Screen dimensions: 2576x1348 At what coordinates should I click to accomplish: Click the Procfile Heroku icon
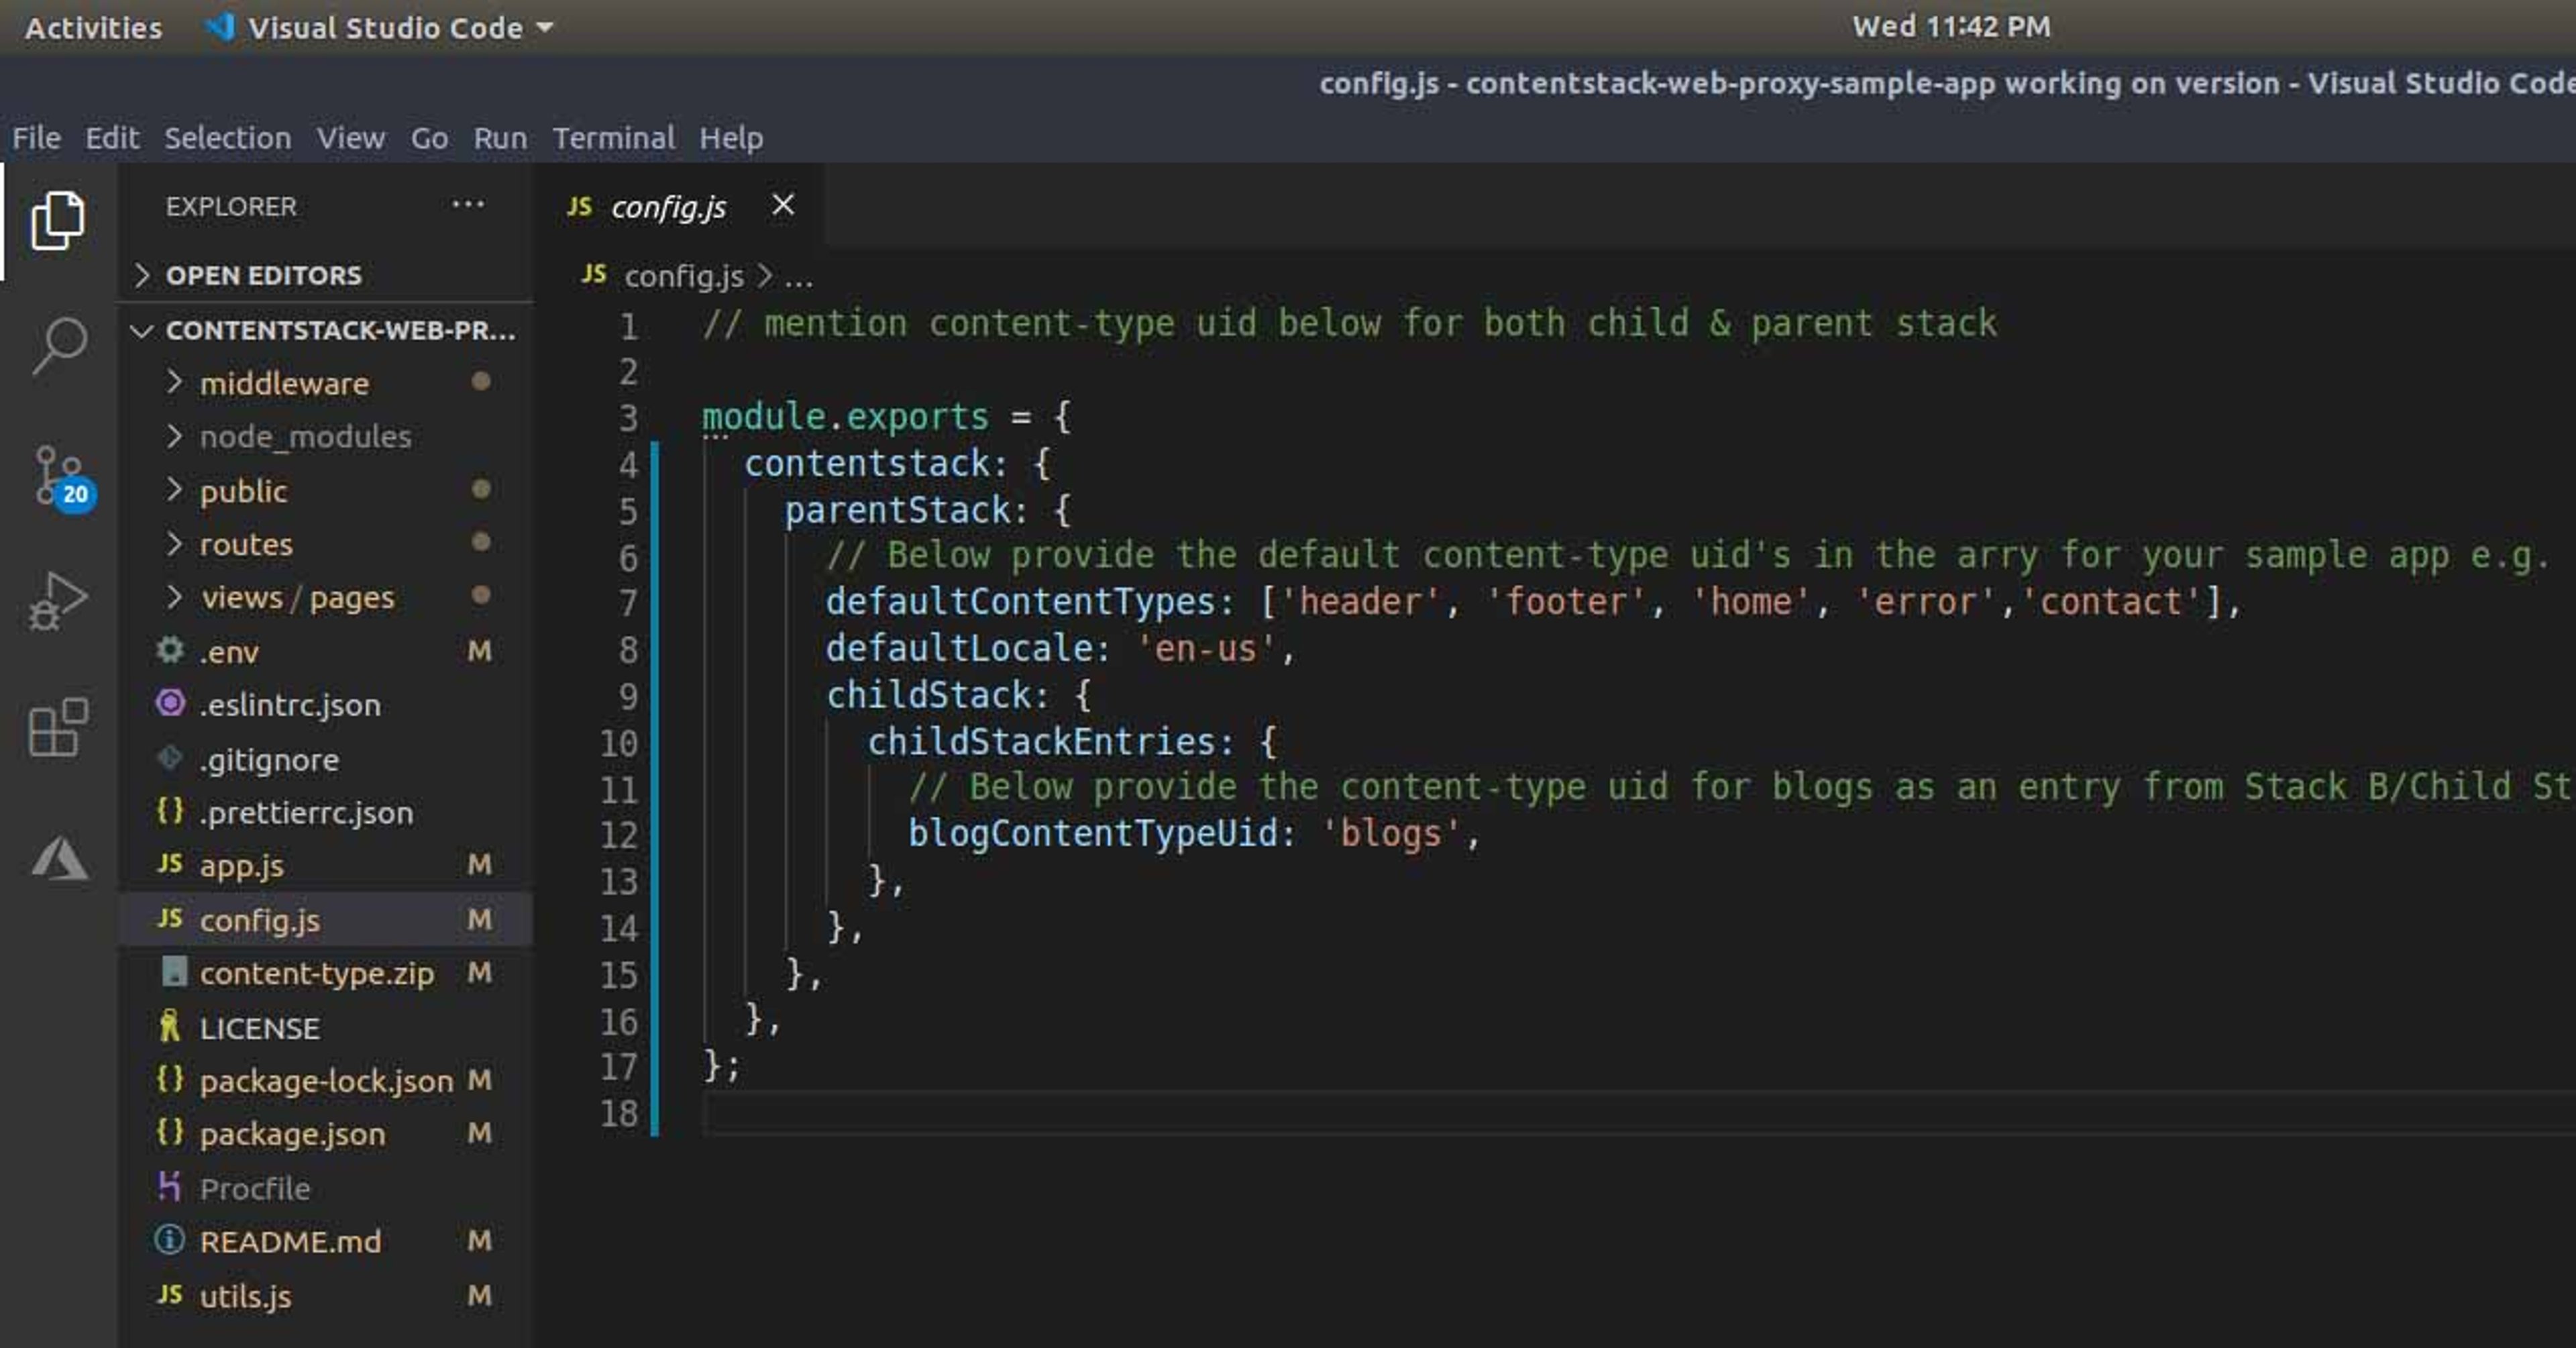coord(170,1186)
